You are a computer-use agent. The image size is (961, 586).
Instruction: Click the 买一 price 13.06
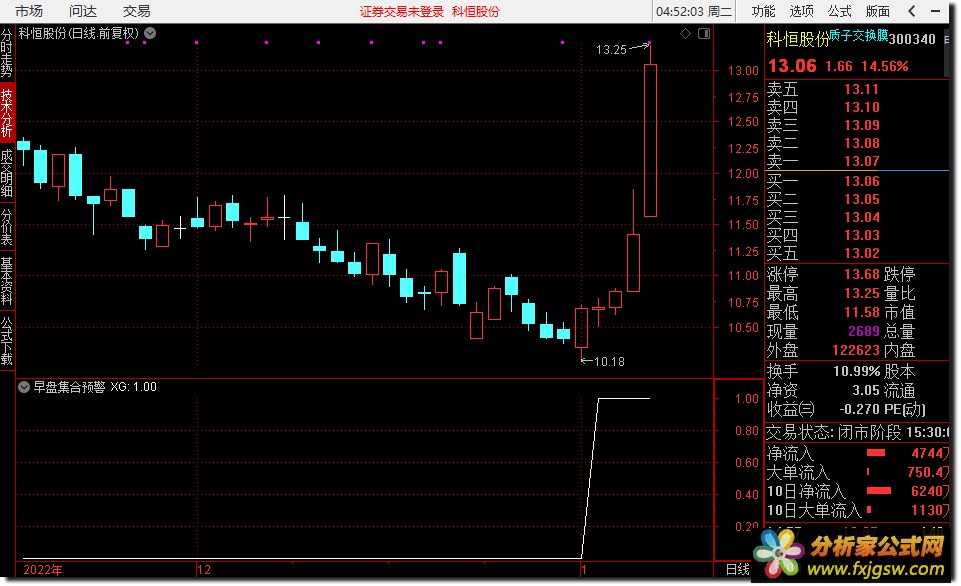[861, 181]
